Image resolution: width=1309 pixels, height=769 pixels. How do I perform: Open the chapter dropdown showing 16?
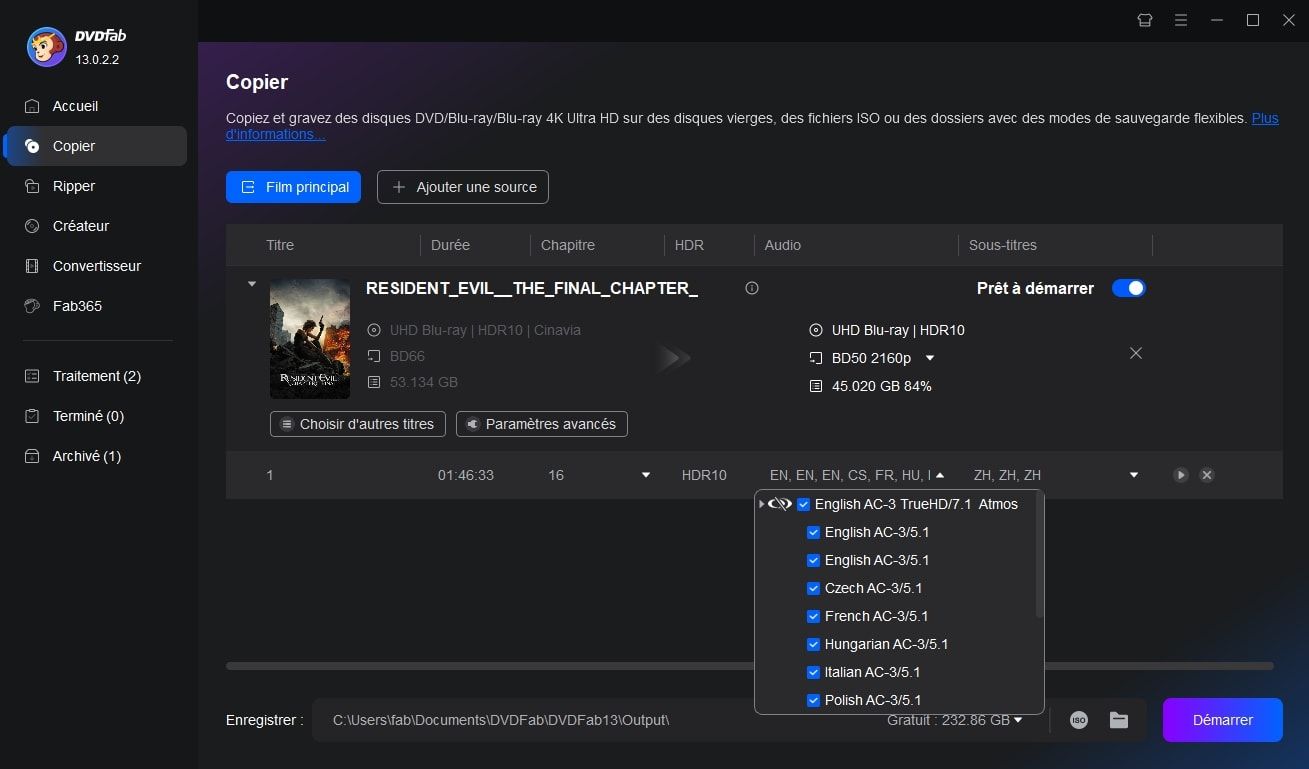point(646,475)
